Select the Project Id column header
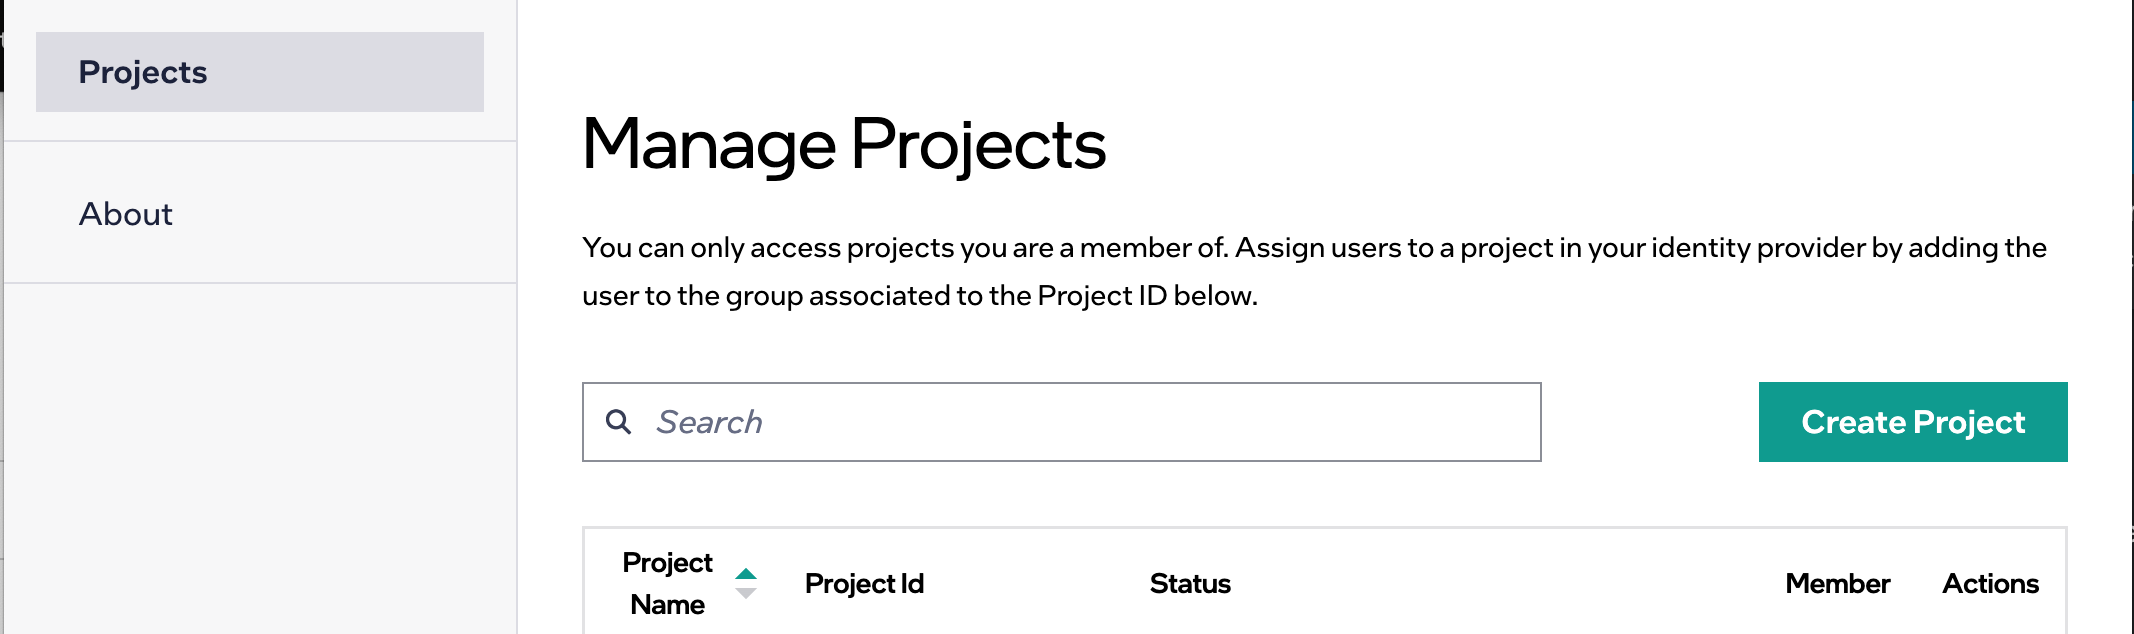2134x634 pixels. point(864,584)
